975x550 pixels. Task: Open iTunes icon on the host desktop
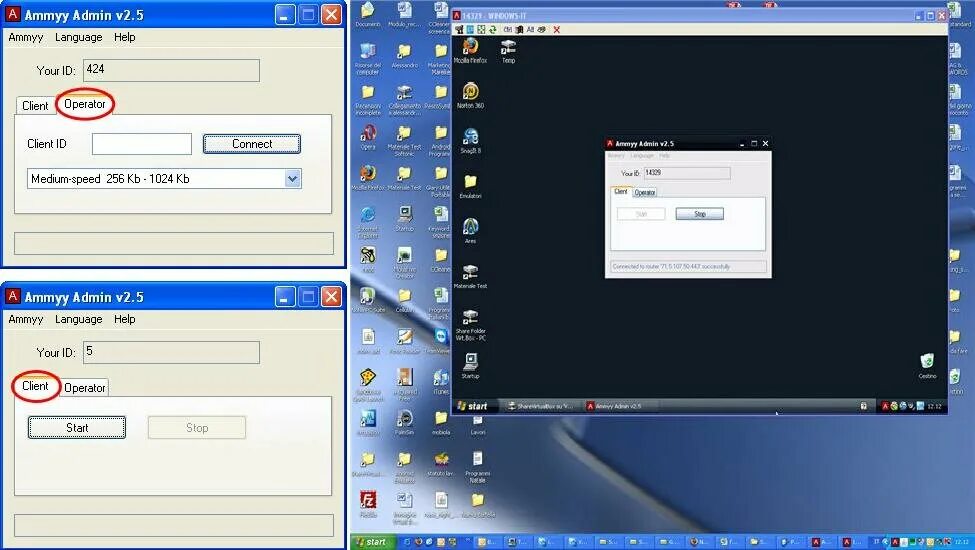click(x=441, y=382)
